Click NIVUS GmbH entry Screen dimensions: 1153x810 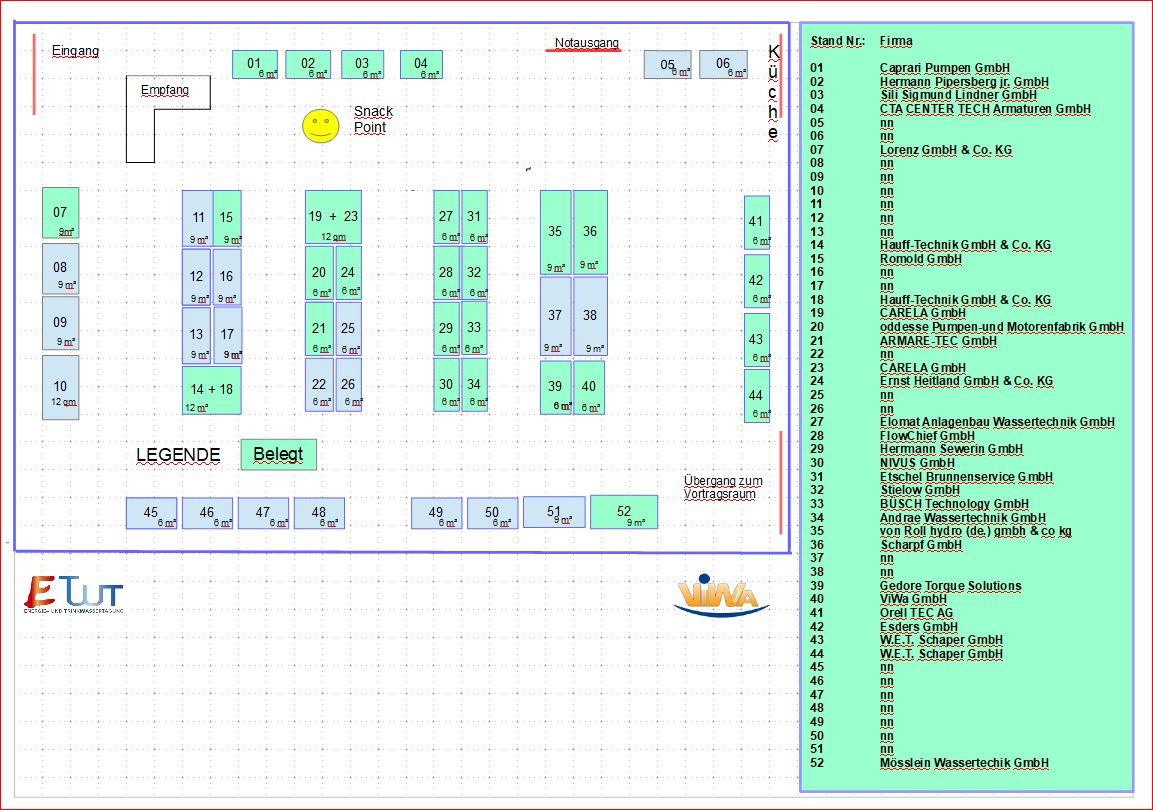click(x=917, y=463)
